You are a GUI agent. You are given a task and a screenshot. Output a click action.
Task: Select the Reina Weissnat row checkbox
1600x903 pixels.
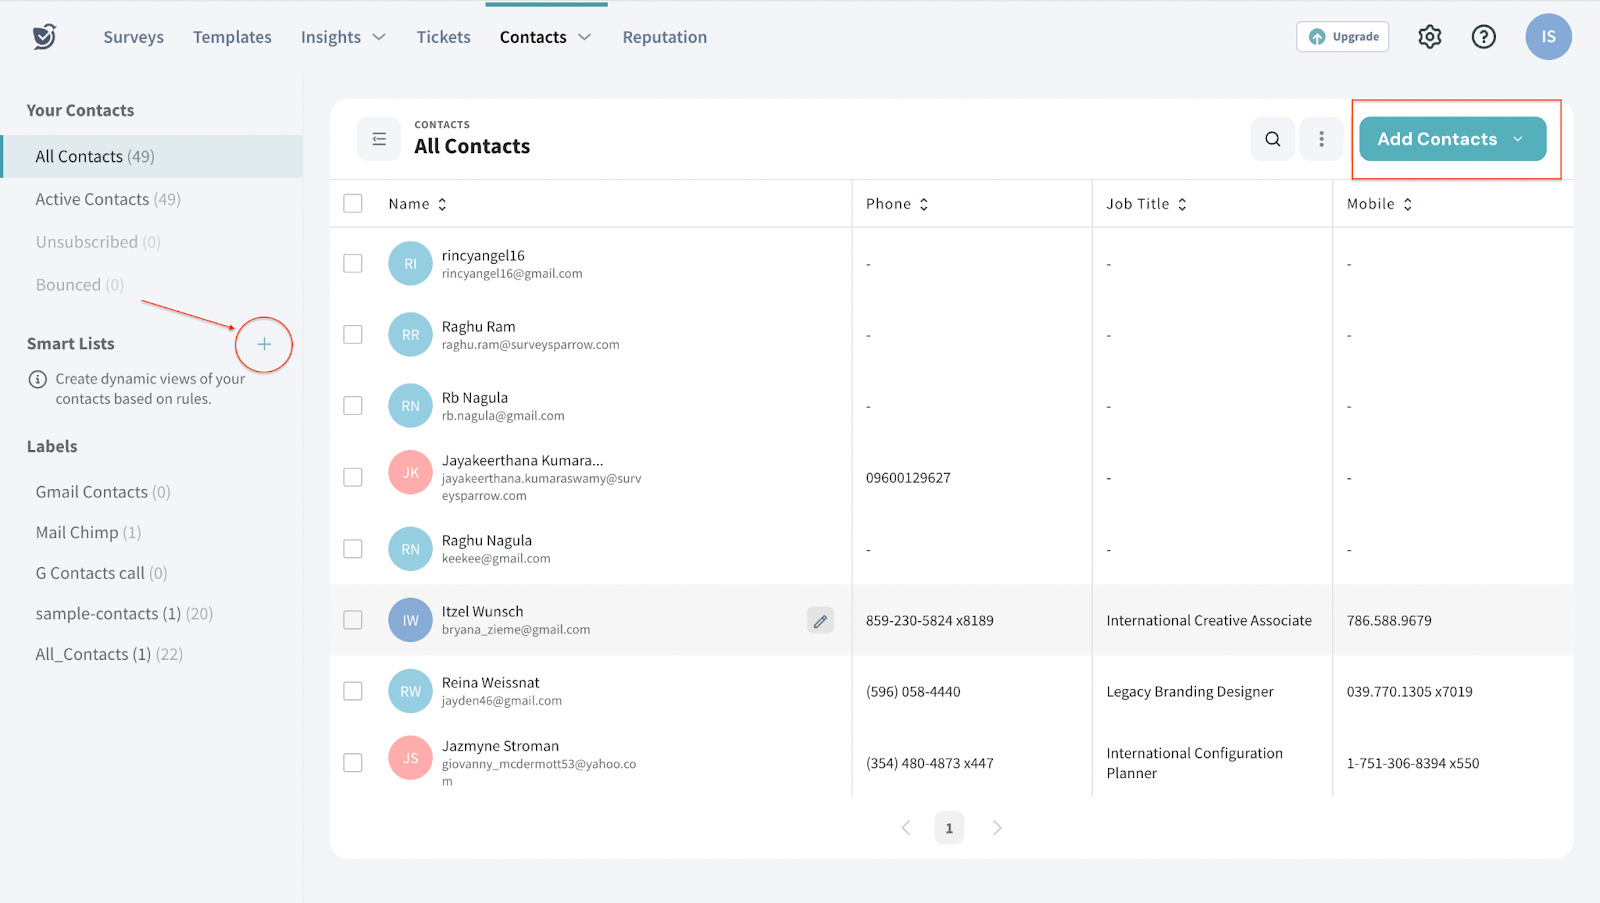[x=353, y=692]
